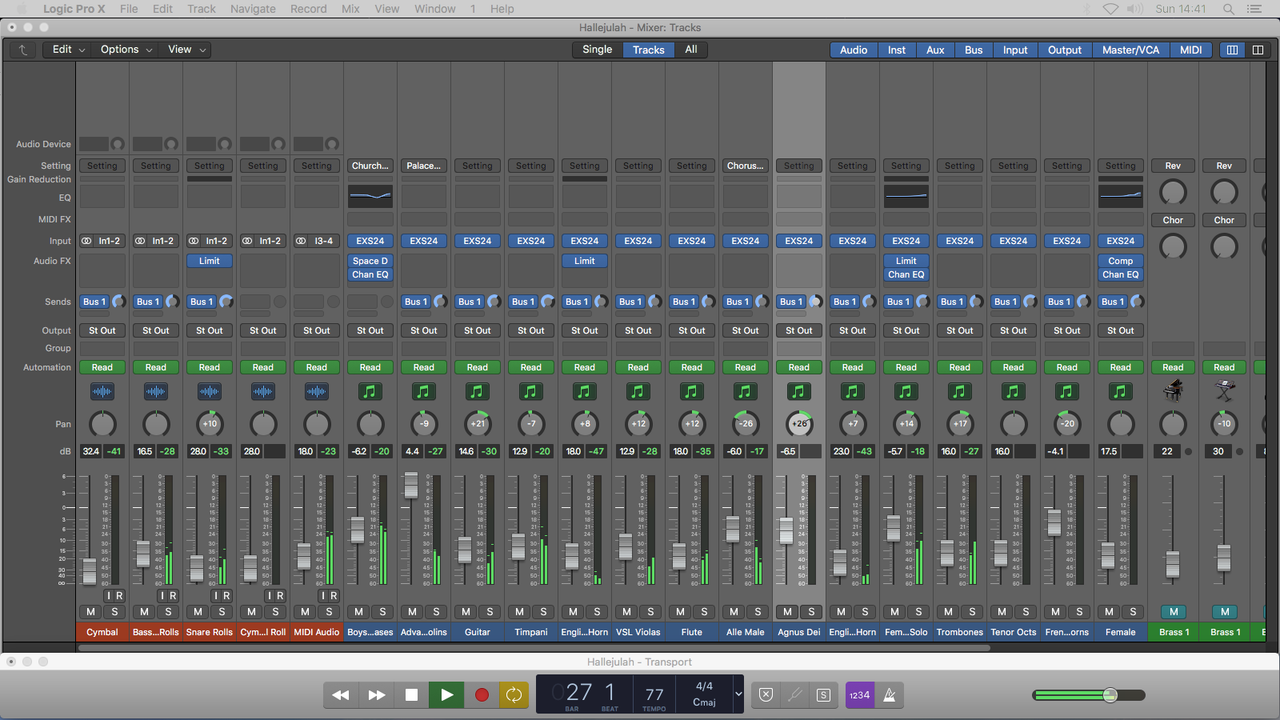Open the EQ thumbnail on Boys...ases strip
1280x720 pixels.
point(370,196)
